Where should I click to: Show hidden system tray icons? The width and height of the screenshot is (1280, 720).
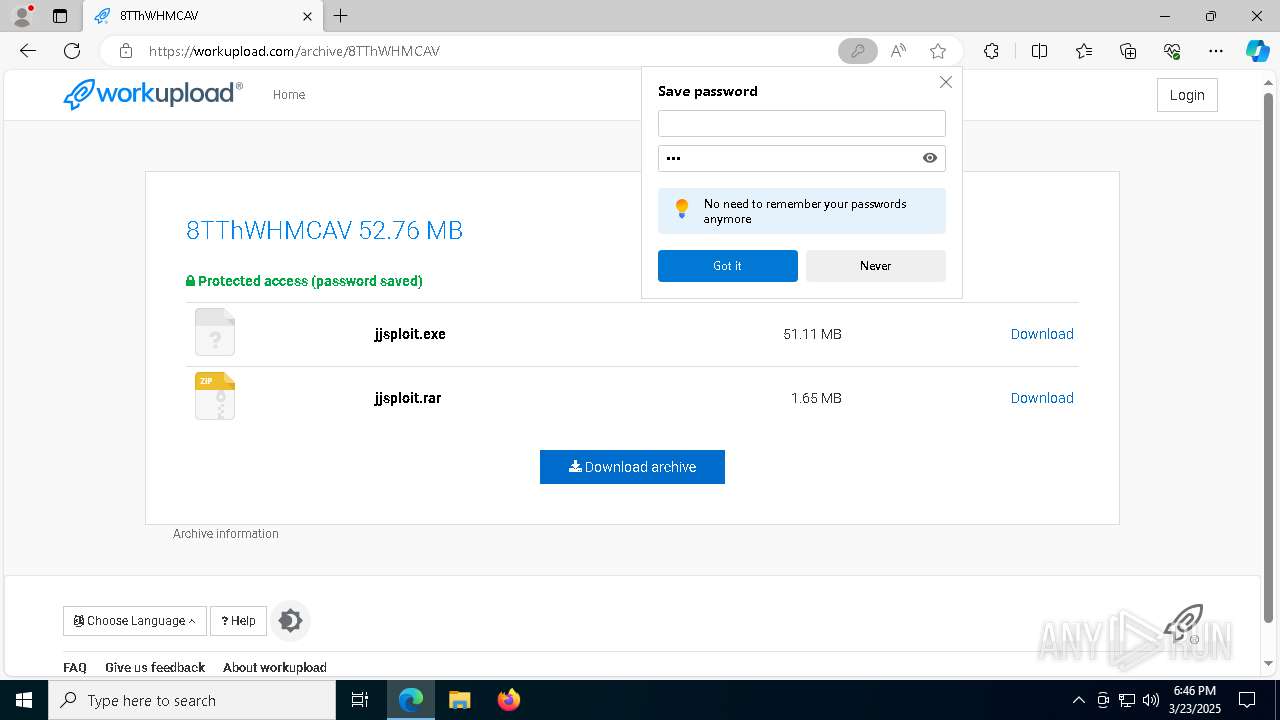point(1078,700)
